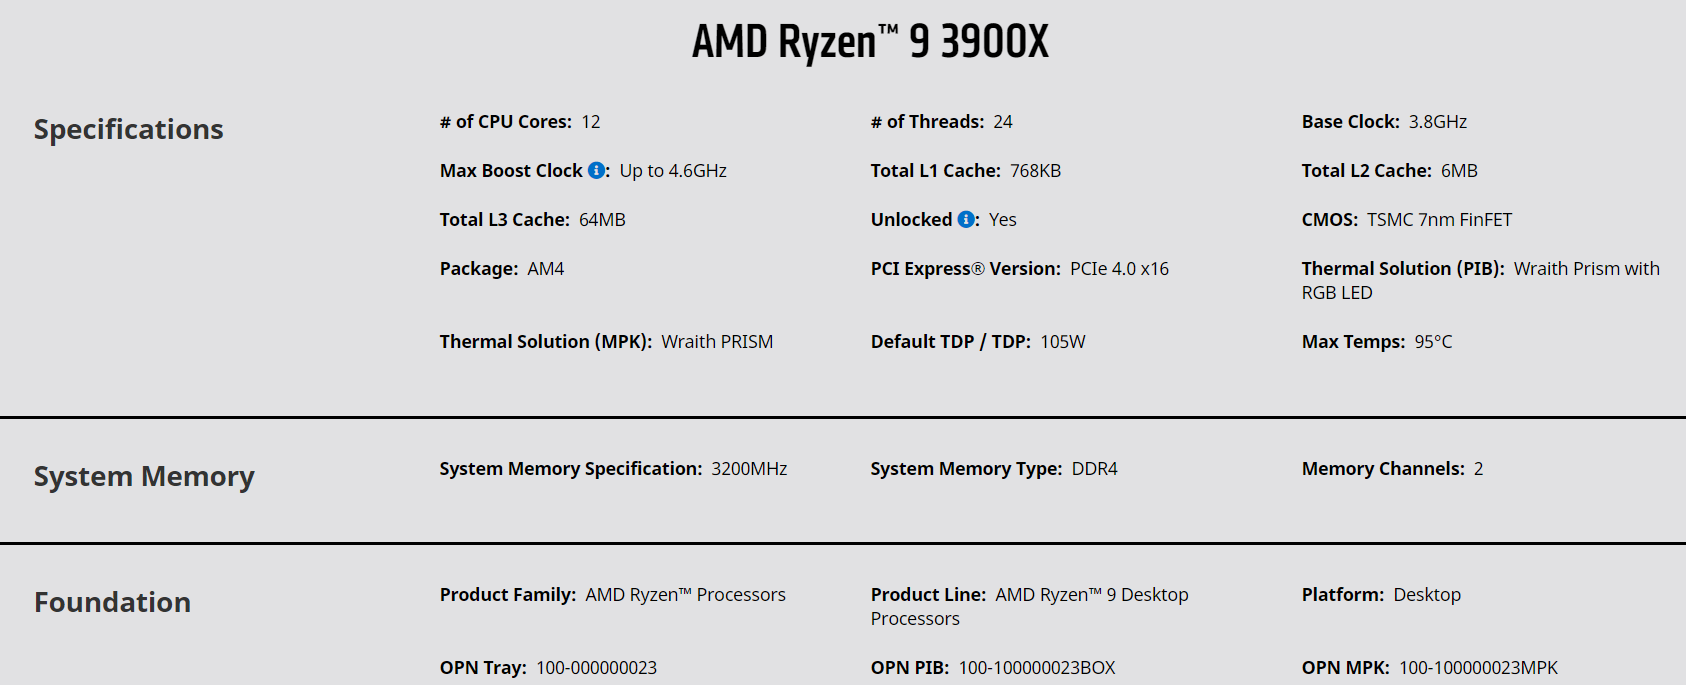Image resolution: width=1686 pixels, height=685 pixels.
Task: Click the OPN Tray number 100-000000023
Action: (x=596, y=668)
